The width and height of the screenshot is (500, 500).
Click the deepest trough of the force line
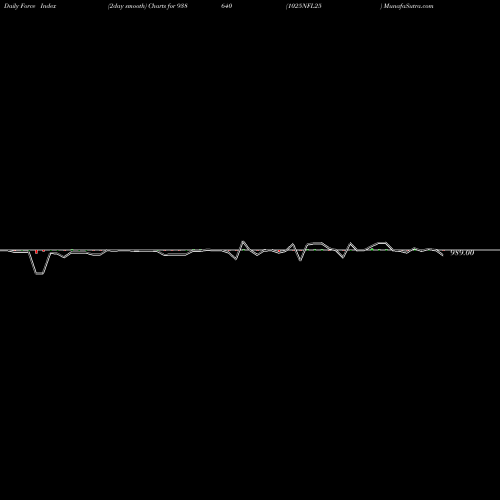pos(39,274)
